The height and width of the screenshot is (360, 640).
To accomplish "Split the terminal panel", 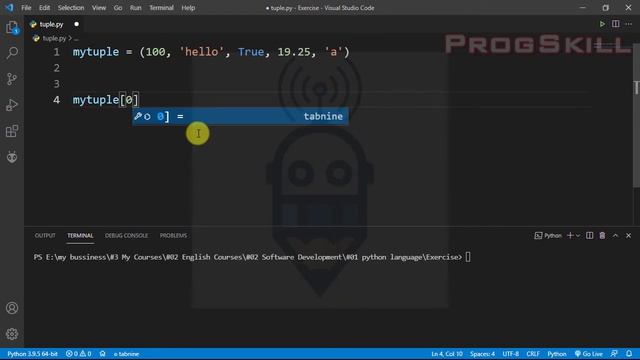I will (589, 236).
